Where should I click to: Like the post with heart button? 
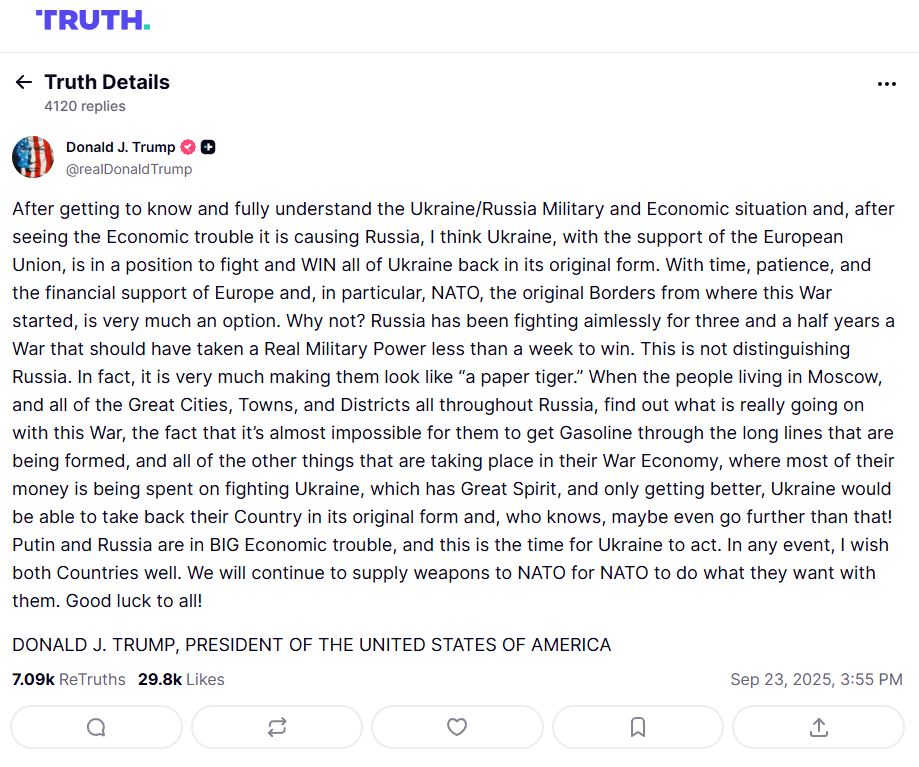coord(457,727)
